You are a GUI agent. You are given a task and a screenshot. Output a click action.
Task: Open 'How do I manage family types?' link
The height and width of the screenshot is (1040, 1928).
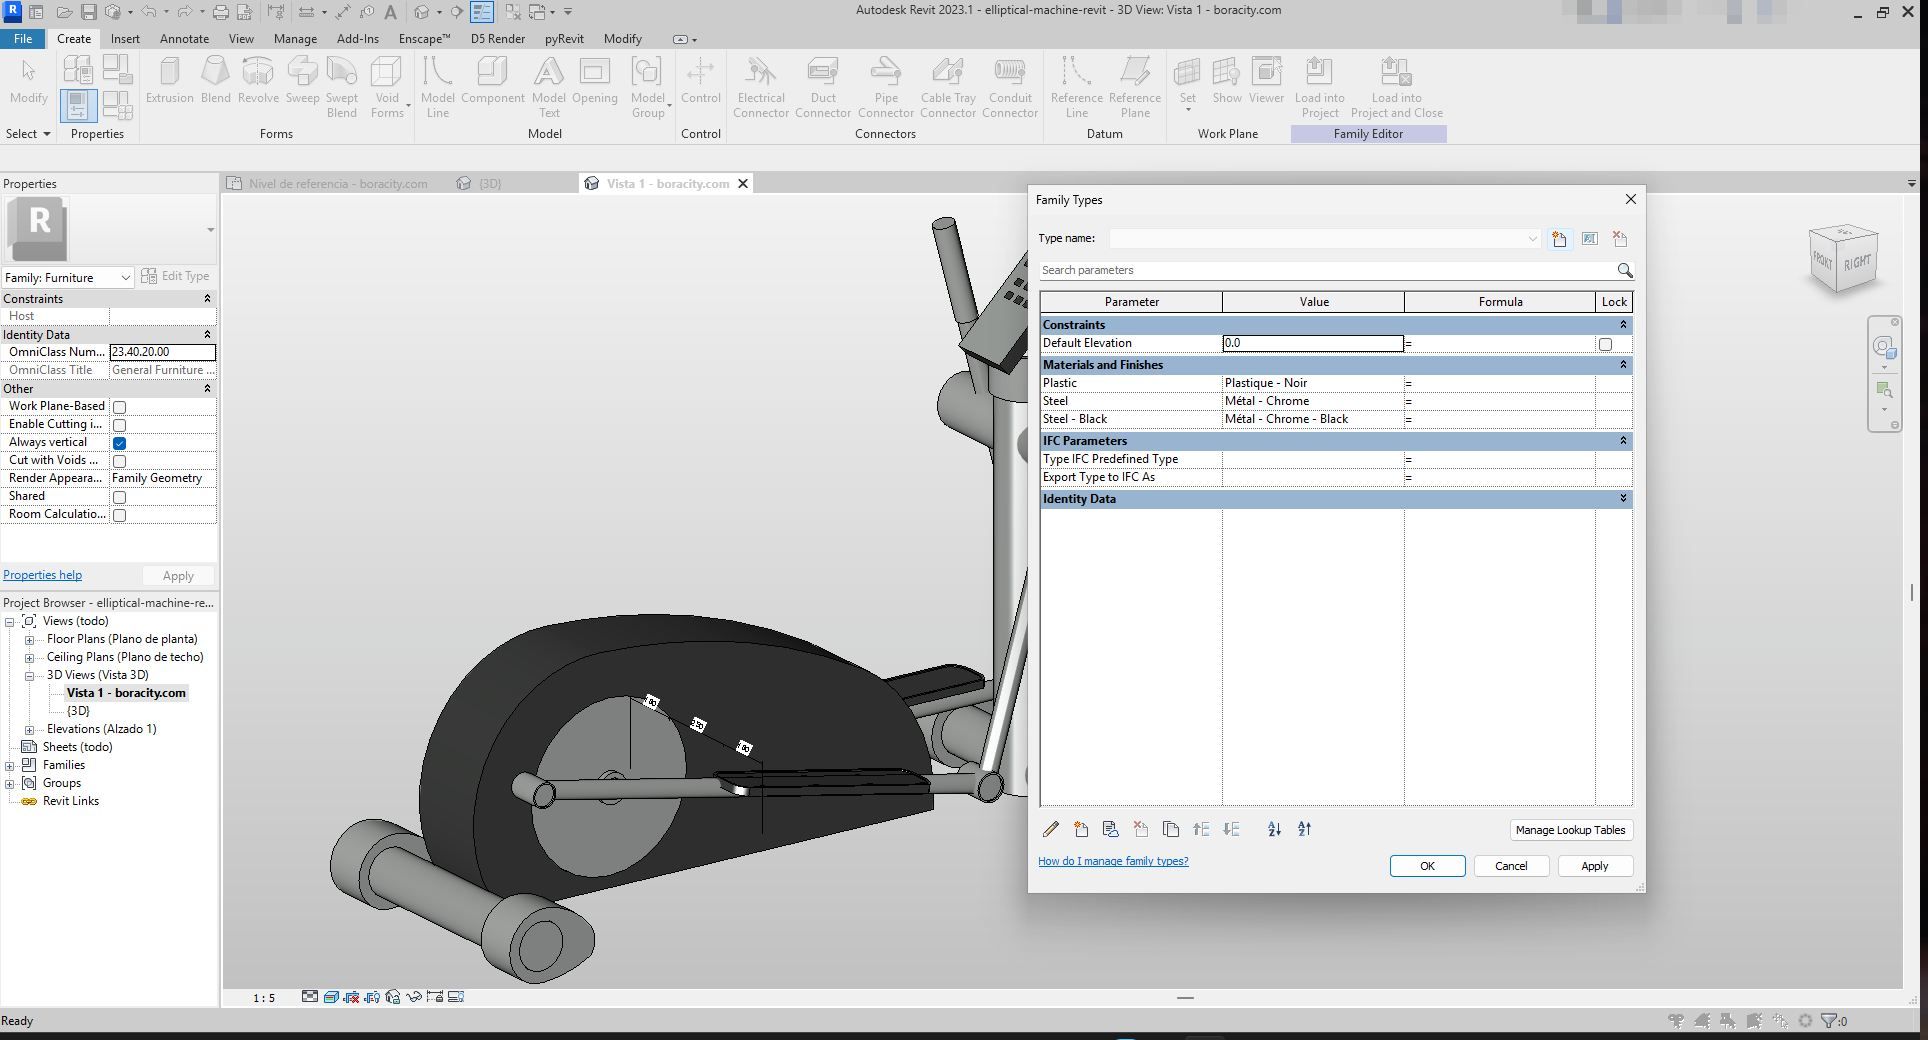tap(1113, 861)
